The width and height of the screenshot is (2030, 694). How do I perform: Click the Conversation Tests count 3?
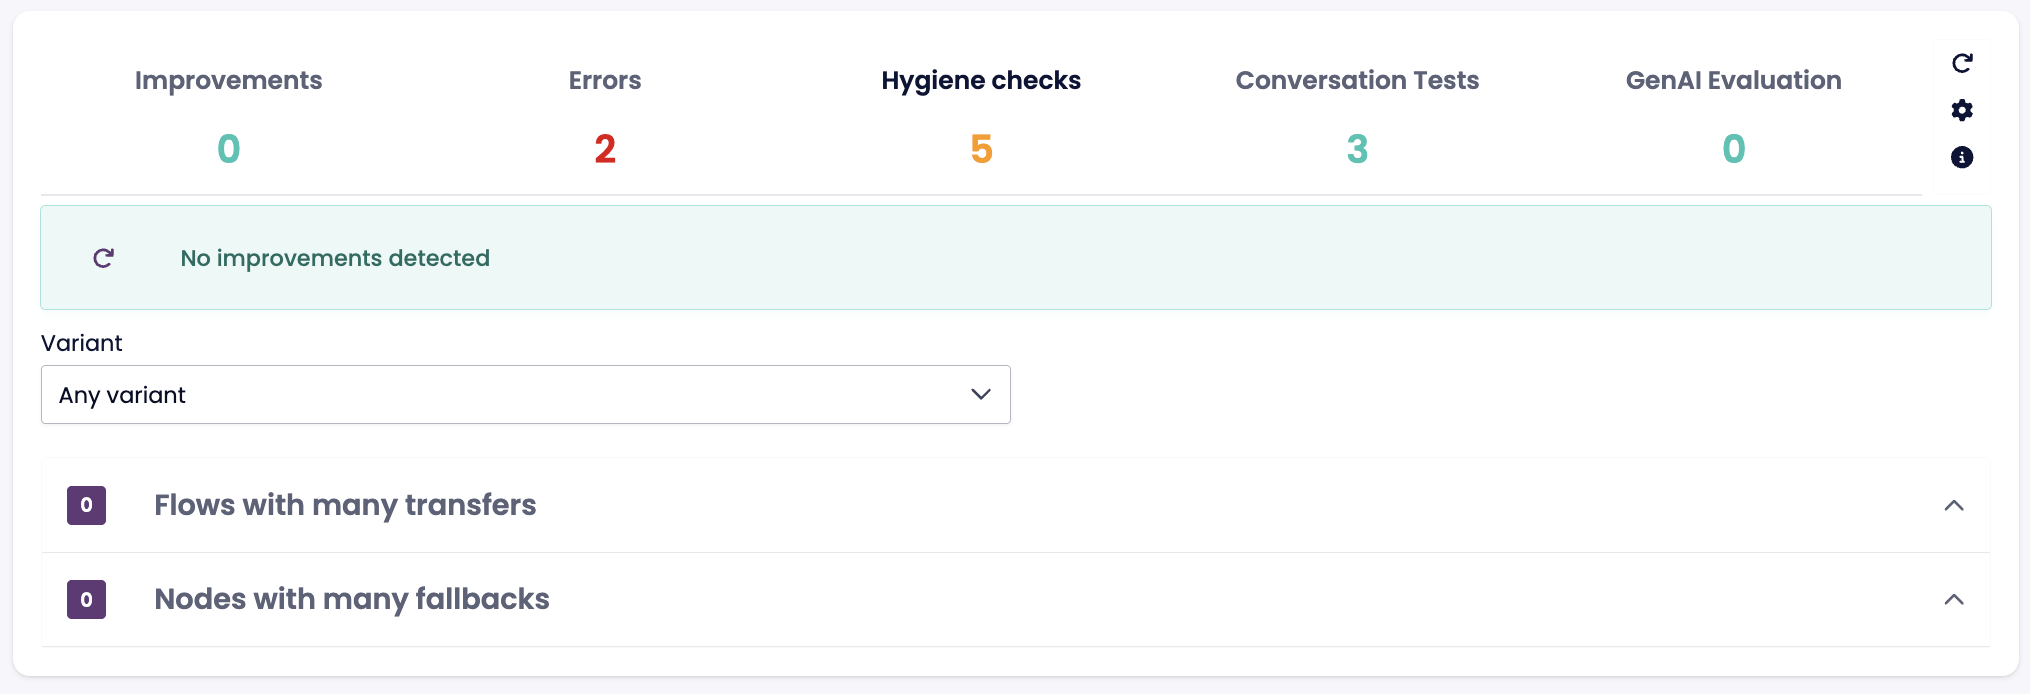[1357, 149]
